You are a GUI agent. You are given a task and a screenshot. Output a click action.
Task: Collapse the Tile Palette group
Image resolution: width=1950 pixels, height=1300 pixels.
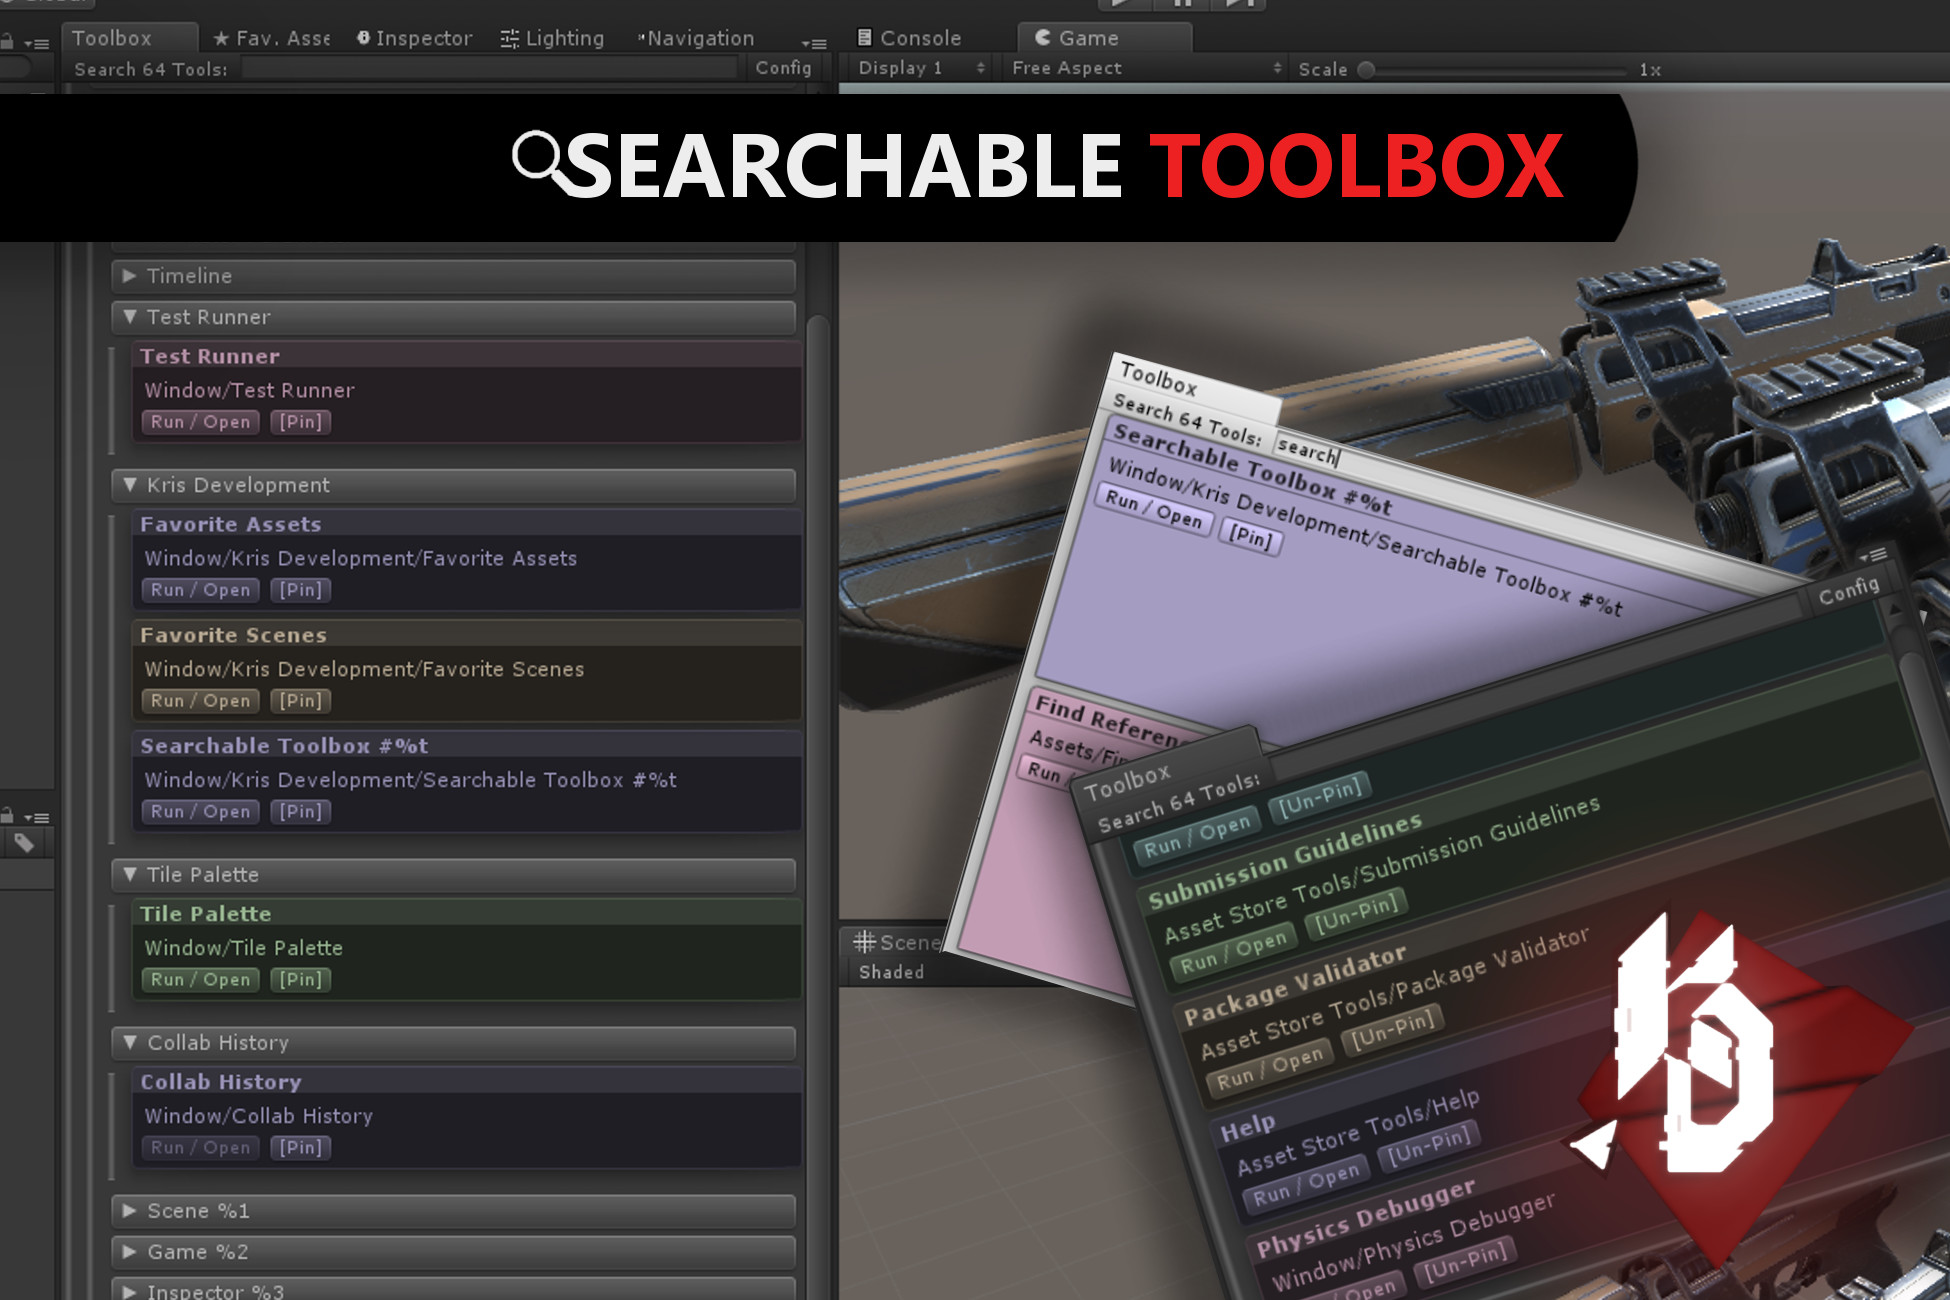click(454, 875)
